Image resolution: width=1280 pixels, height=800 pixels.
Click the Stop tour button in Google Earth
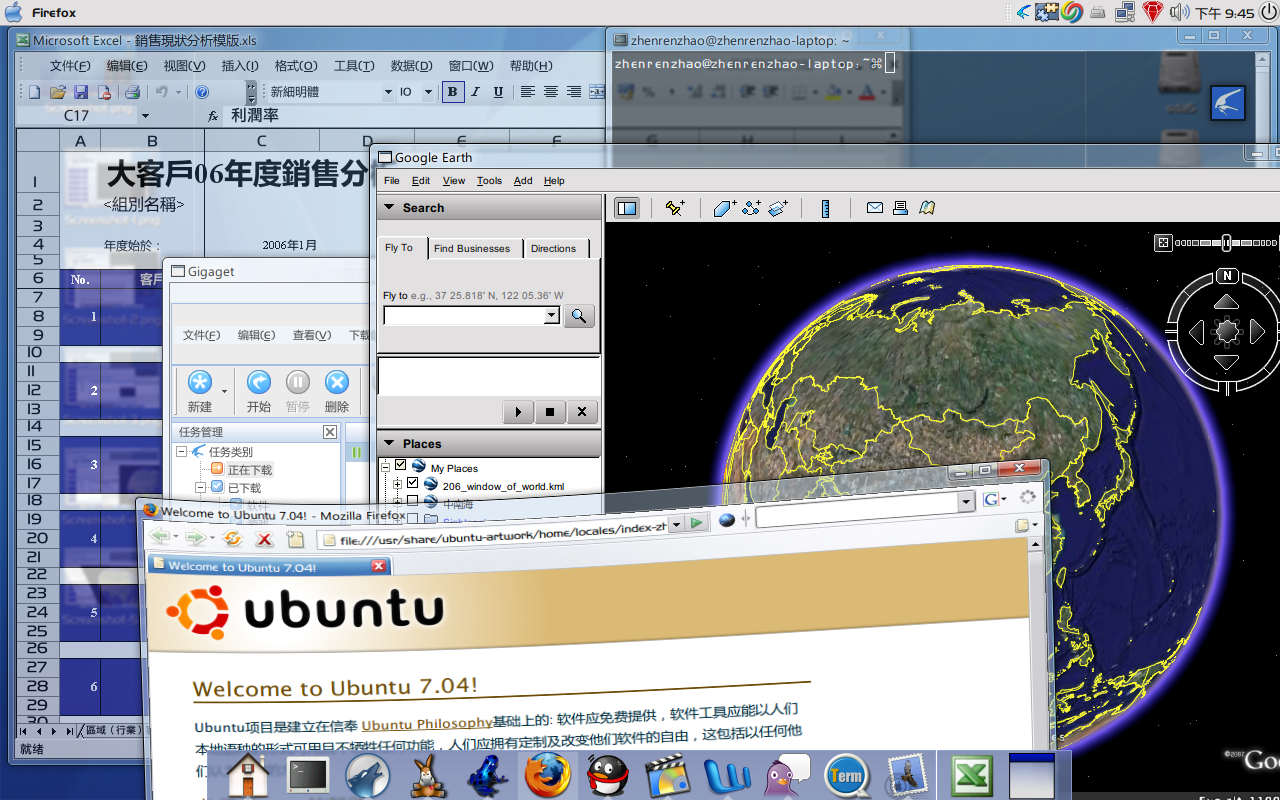coord(550,411)
